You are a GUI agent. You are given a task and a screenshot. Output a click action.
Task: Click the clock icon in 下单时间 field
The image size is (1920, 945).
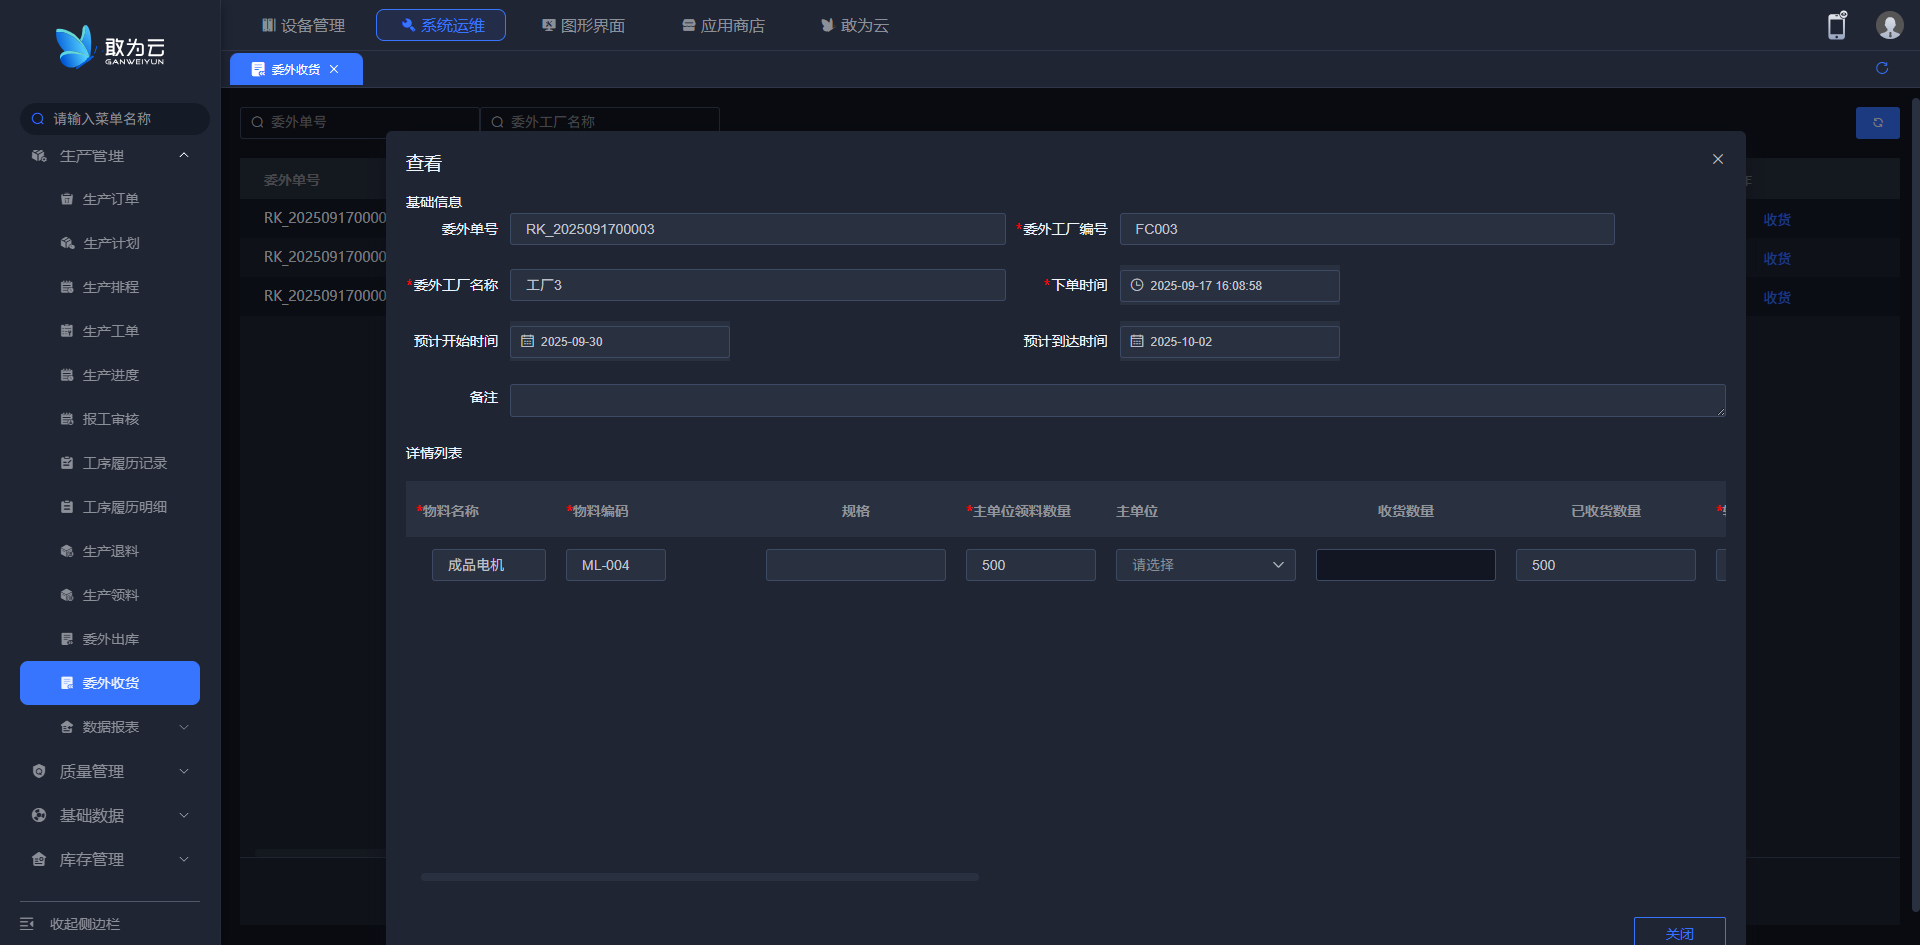(x=1137, y=285)
